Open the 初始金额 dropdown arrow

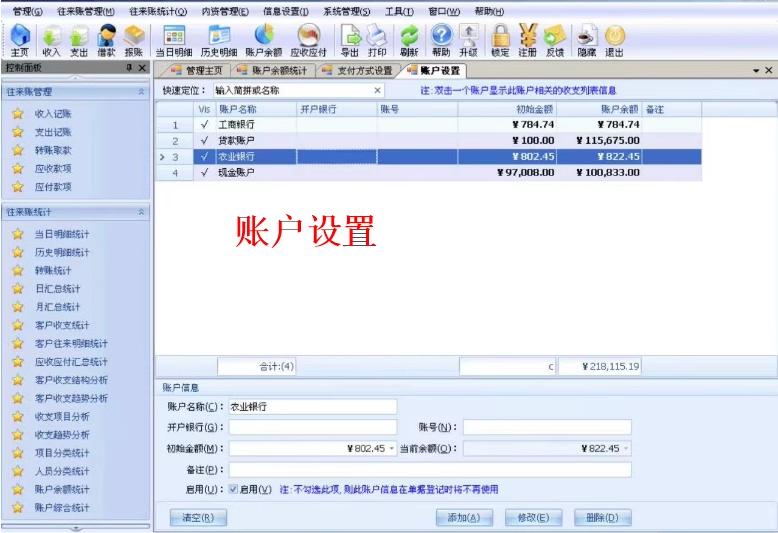[x=391, y=449]
